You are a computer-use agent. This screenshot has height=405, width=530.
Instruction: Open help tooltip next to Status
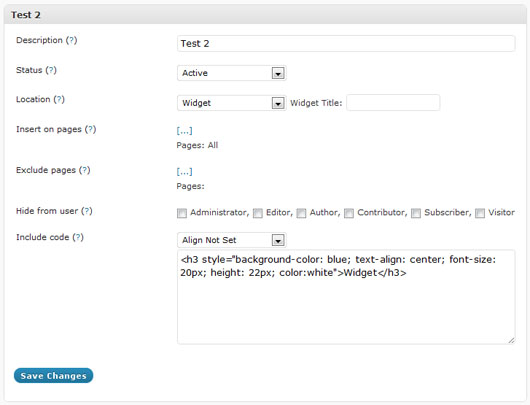51,70
